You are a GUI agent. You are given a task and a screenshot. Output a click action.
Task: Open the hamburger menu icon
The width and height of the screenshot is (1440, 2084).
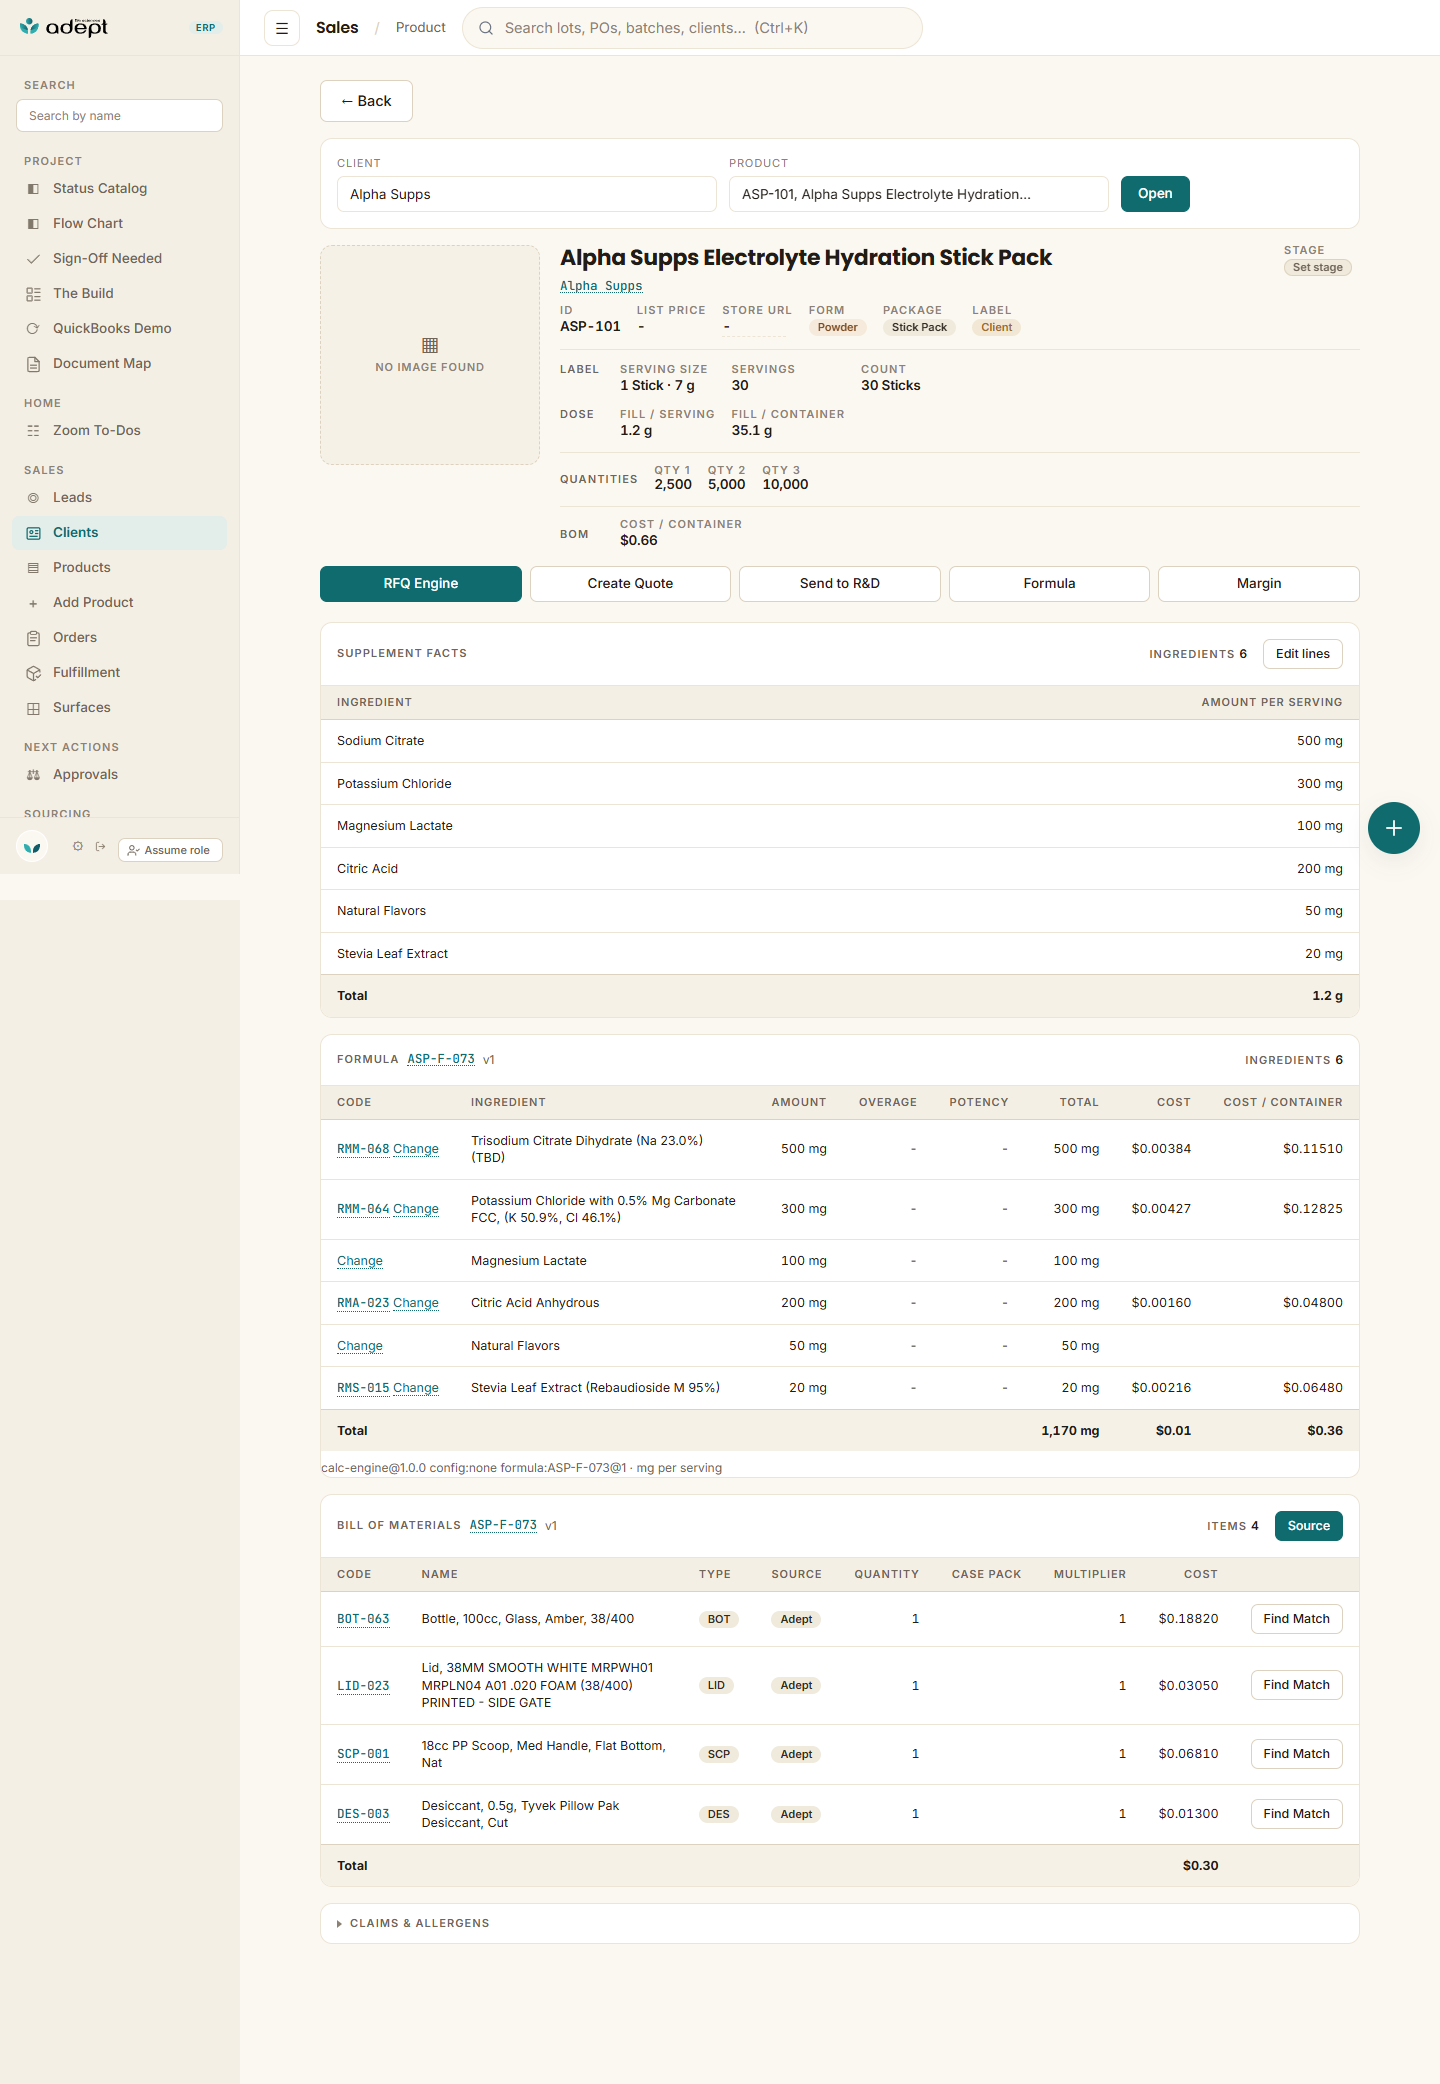(x=282, y=28)
